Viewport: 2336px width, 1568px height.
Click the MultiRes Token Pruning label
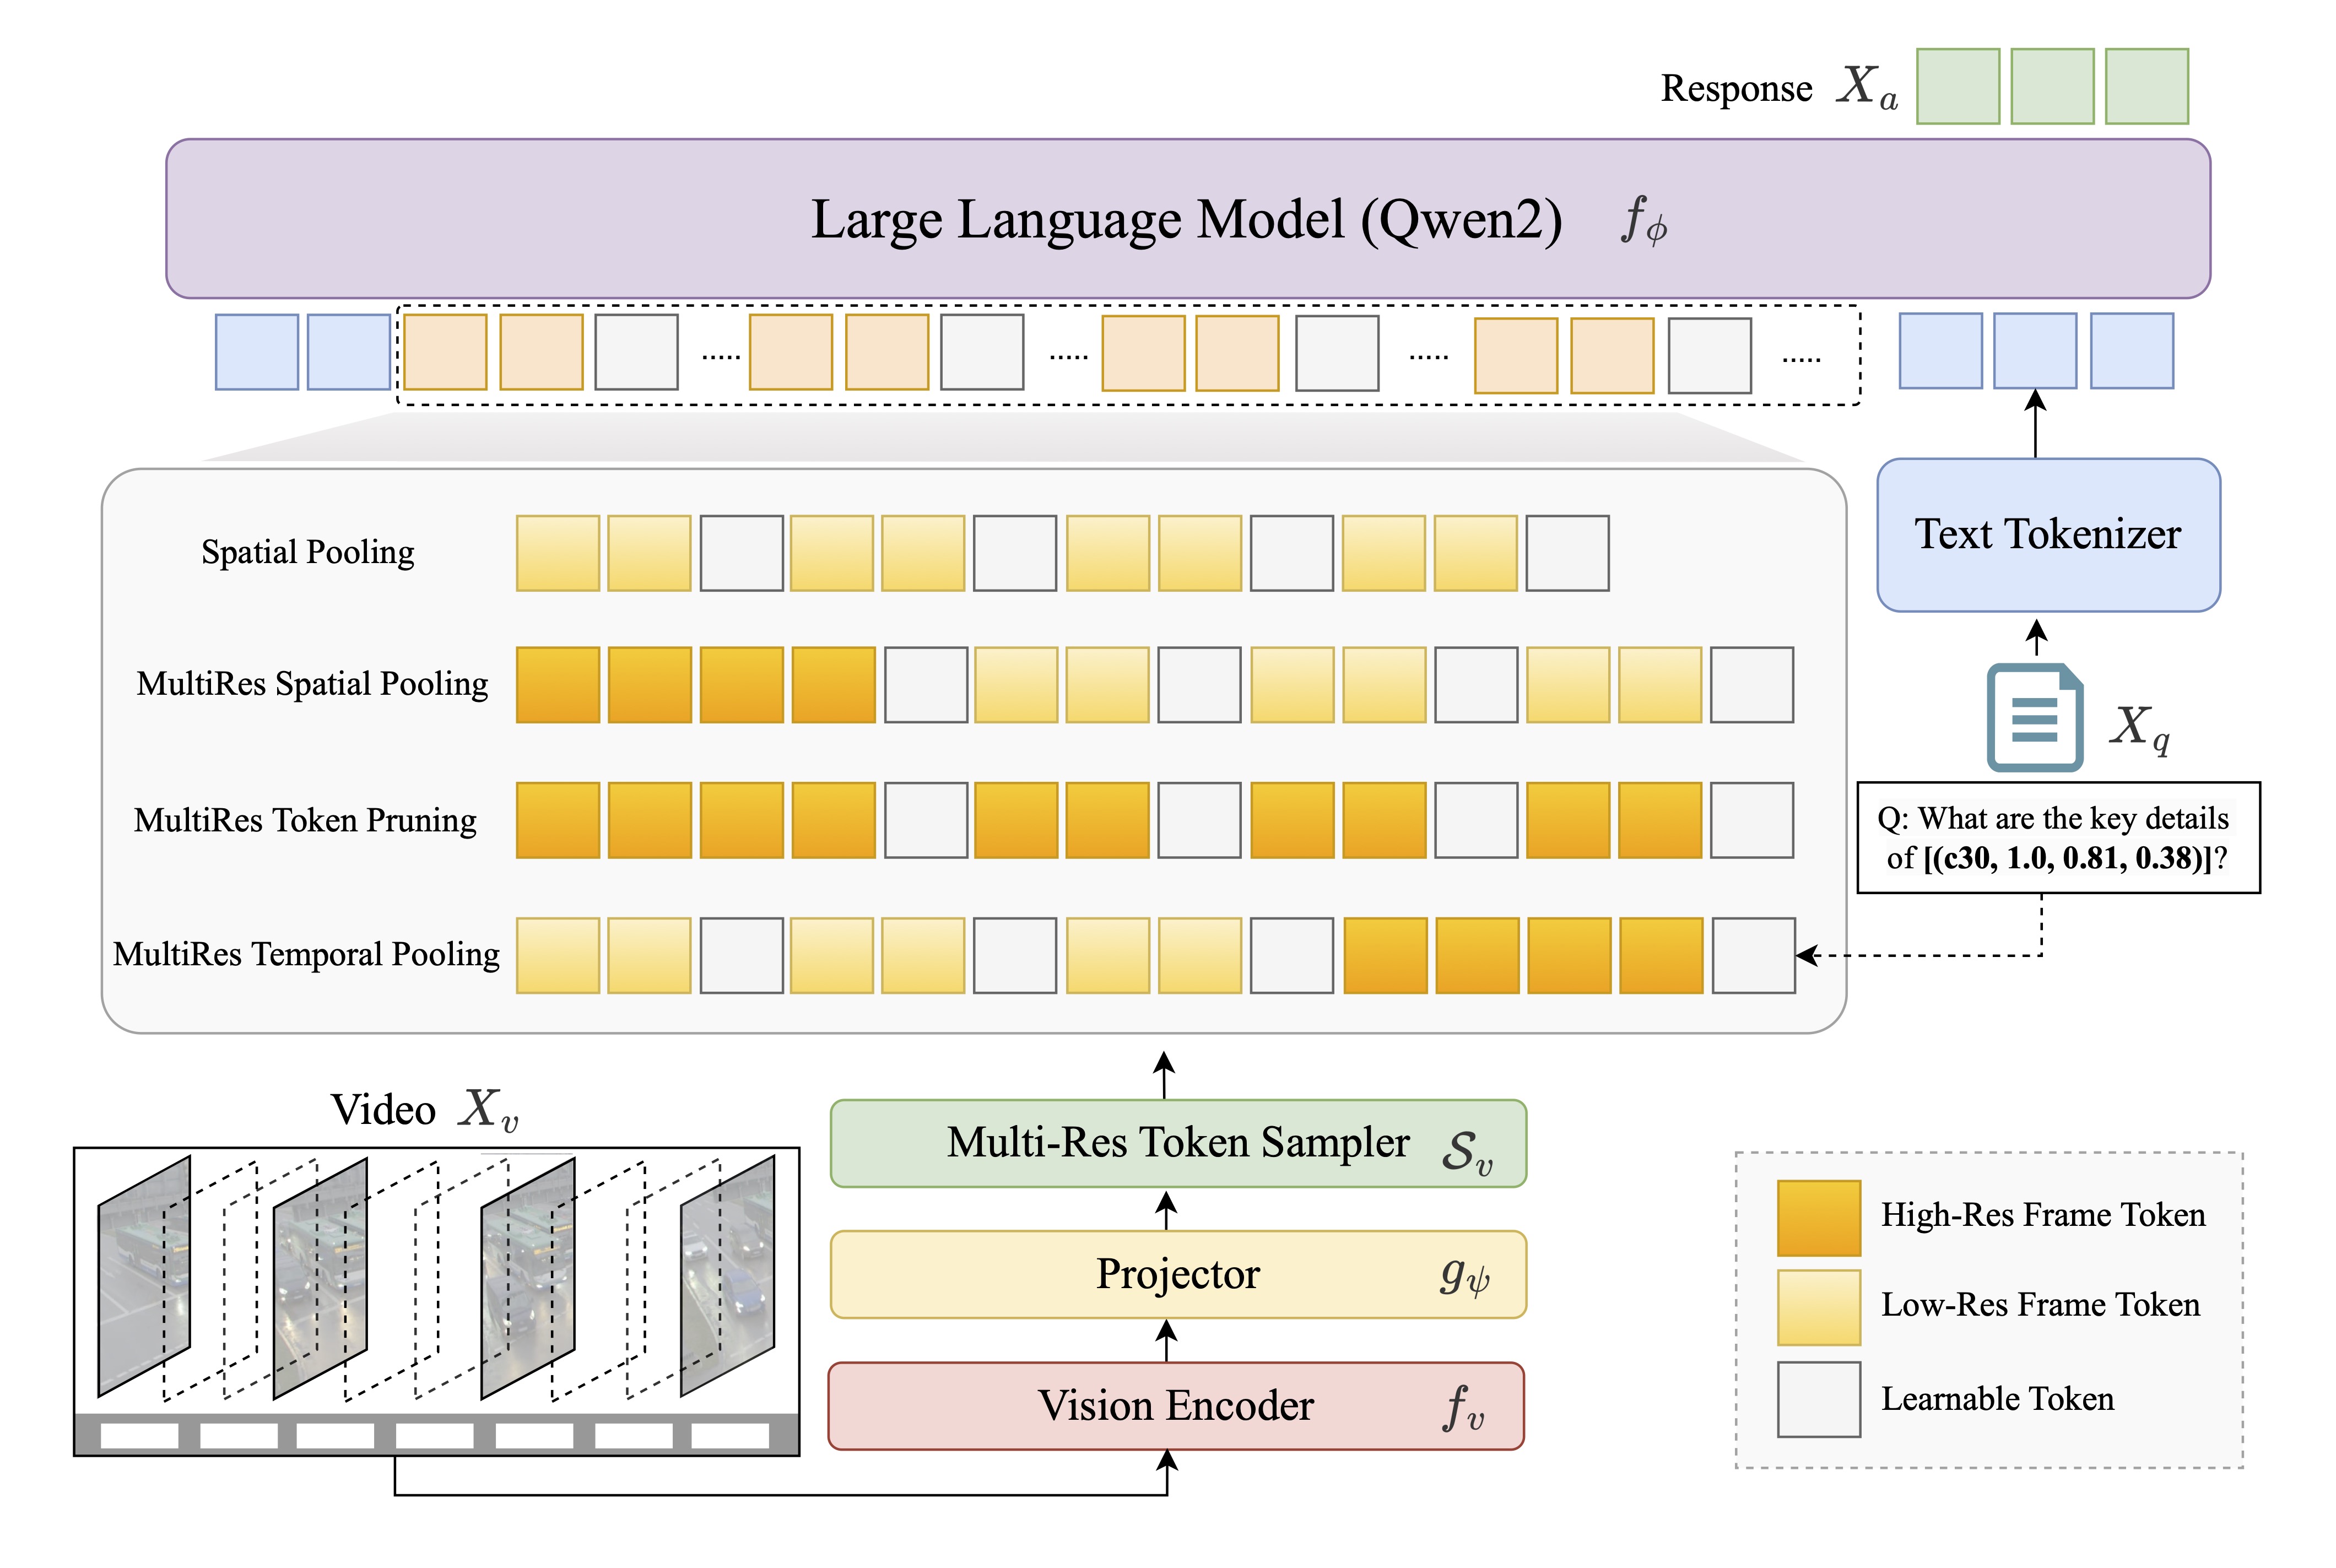point(305,820)
